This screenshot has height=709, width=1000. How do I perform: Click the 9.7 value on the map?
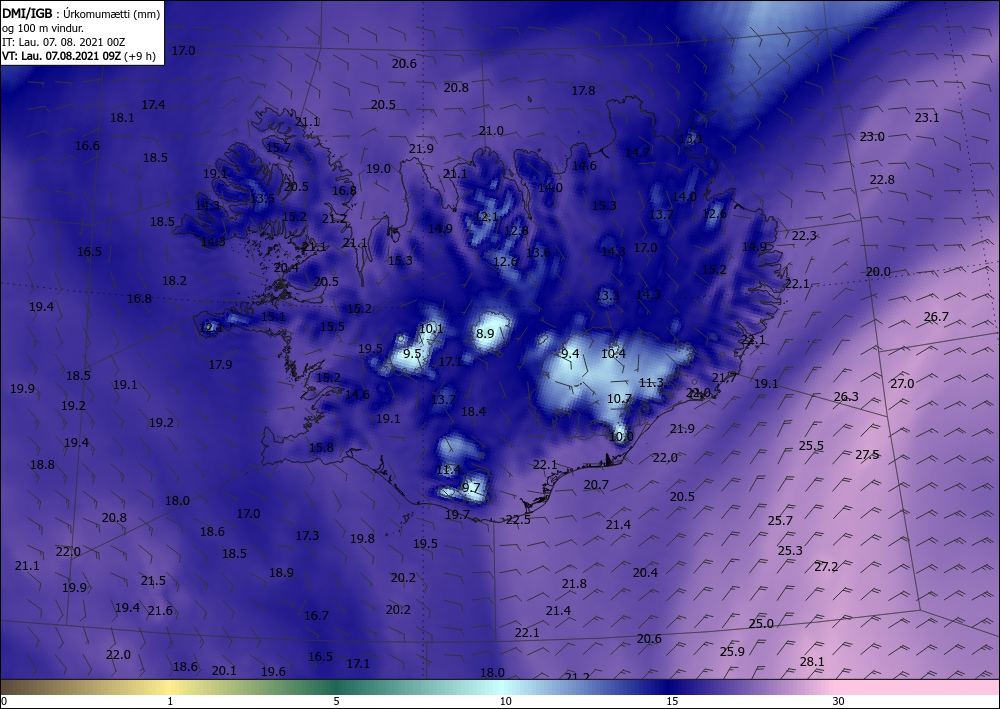pyautogui.click(x=471, y=488)
